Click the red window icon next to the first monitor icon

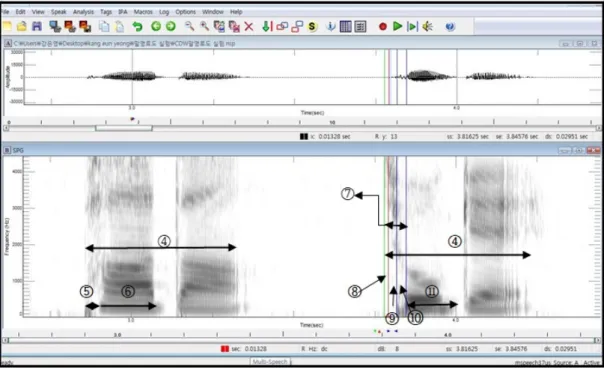(x=70, y=26)
